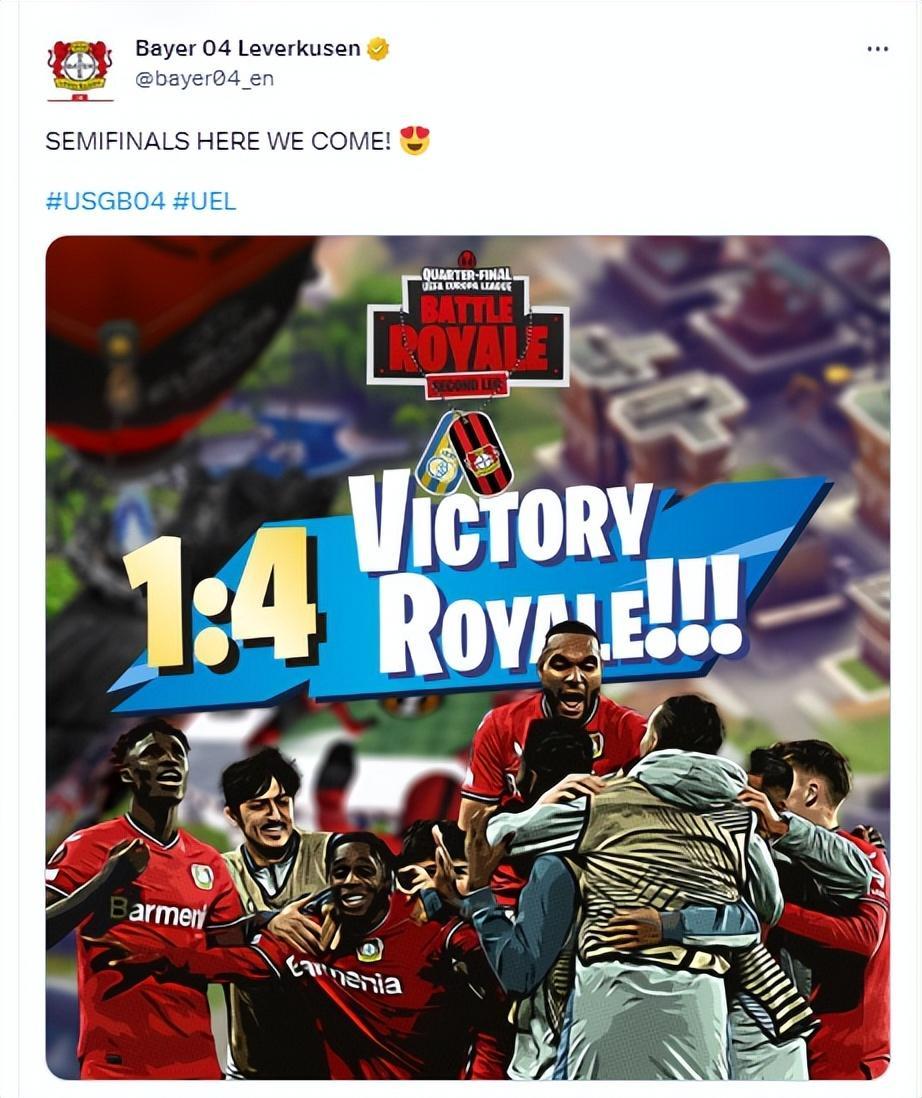Click the heart-eyes emoji in the tweet

pos(414,141)
